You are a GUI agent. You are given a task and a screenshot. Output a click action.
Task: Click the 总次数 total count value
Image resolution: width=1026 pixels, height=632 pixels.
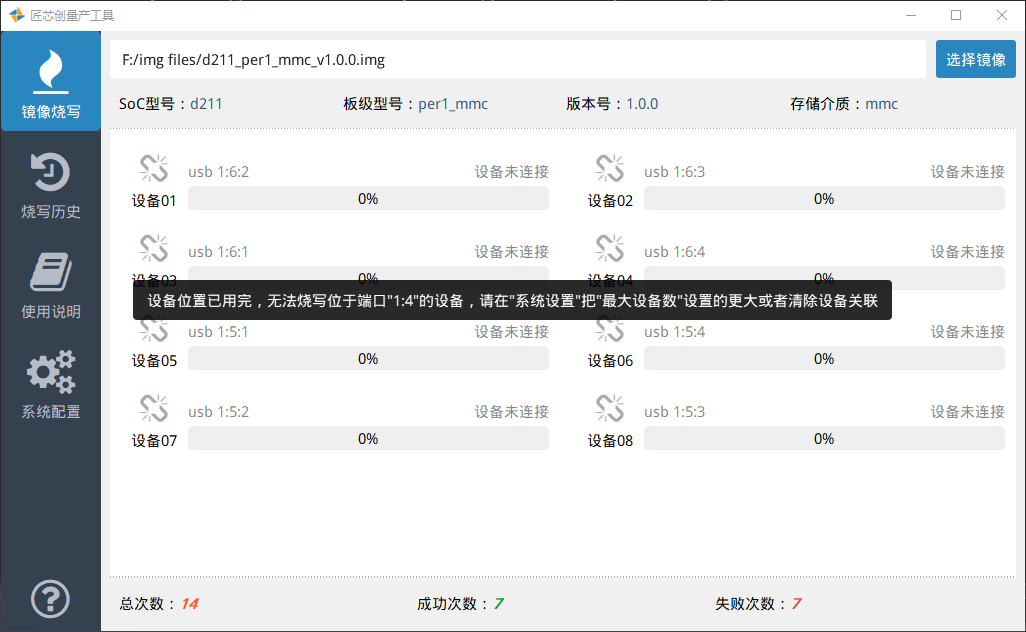pos(189,604)
